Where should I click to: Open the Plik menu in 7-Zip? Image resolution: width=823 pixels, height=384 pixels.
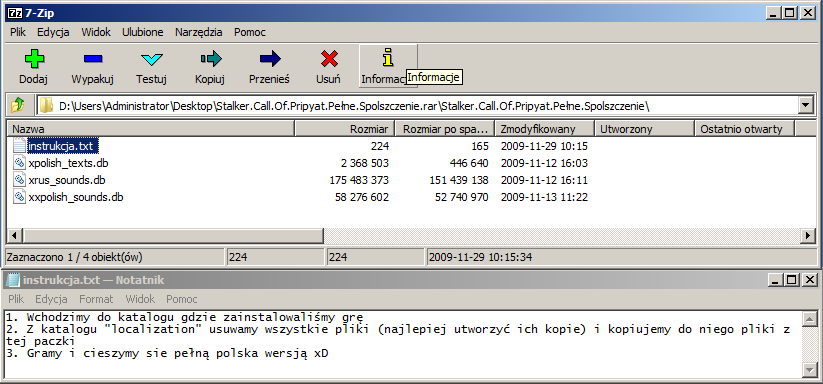(x=18, y=32)
